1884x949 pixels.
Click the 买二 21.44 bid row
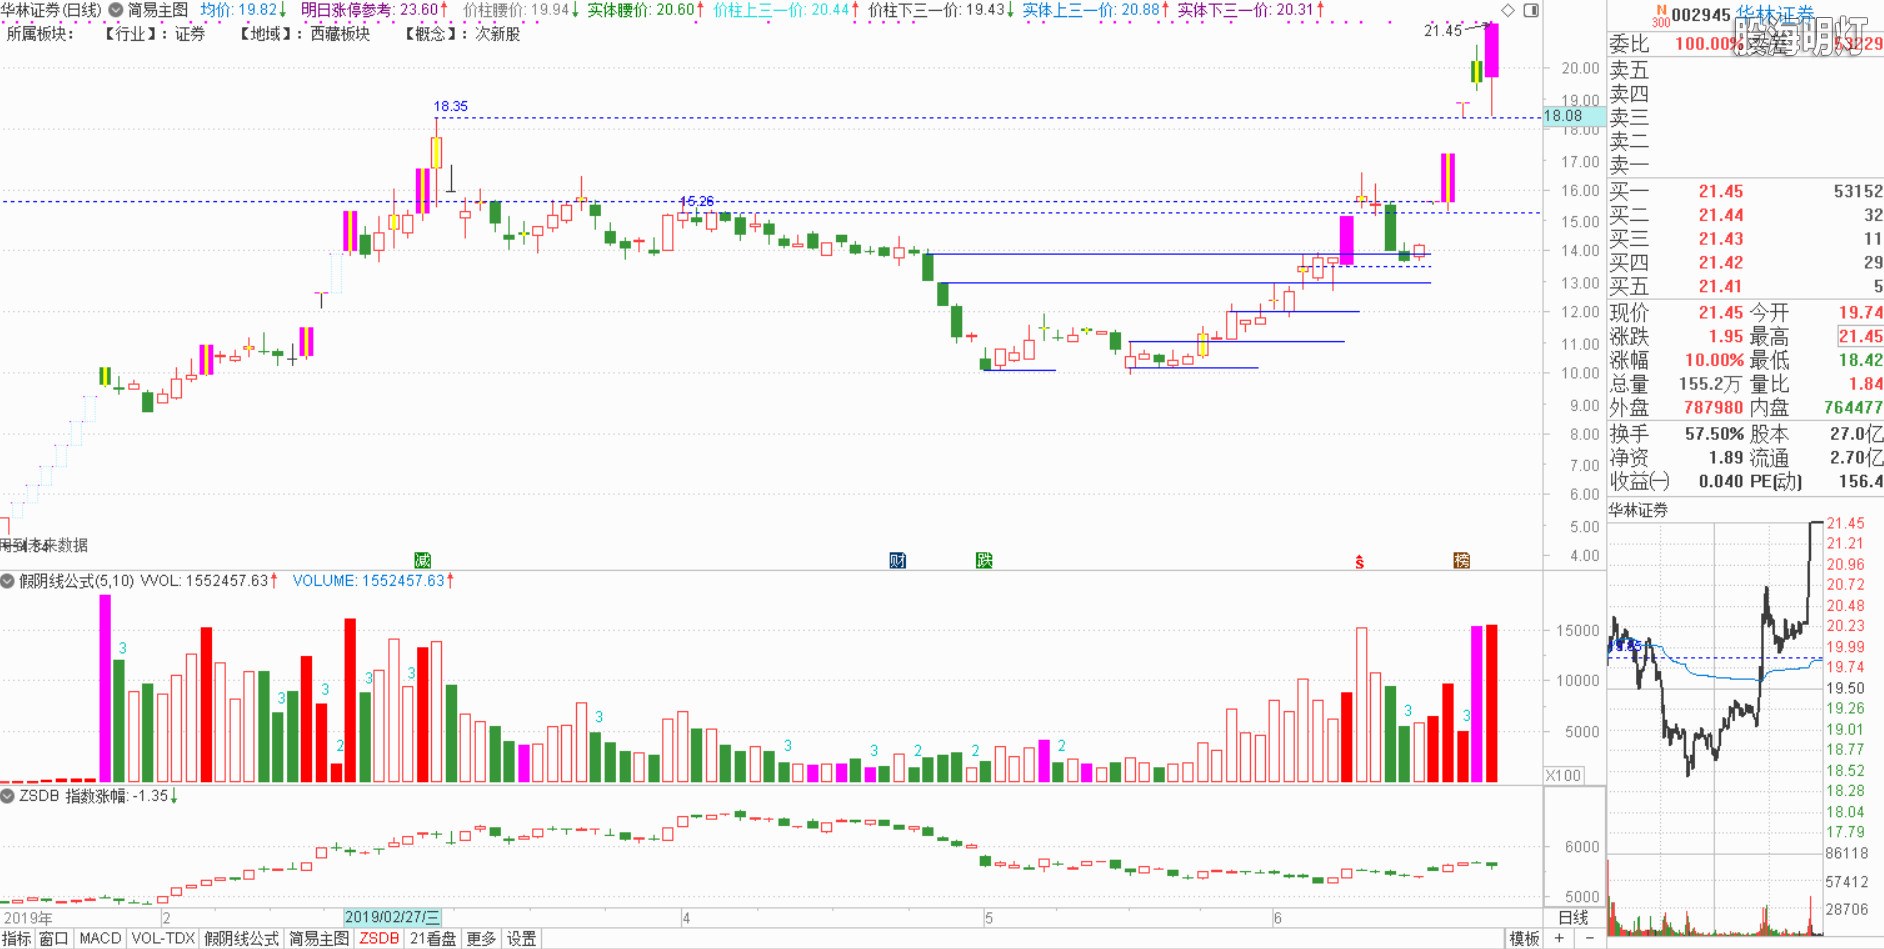(x=1745, y=215)
